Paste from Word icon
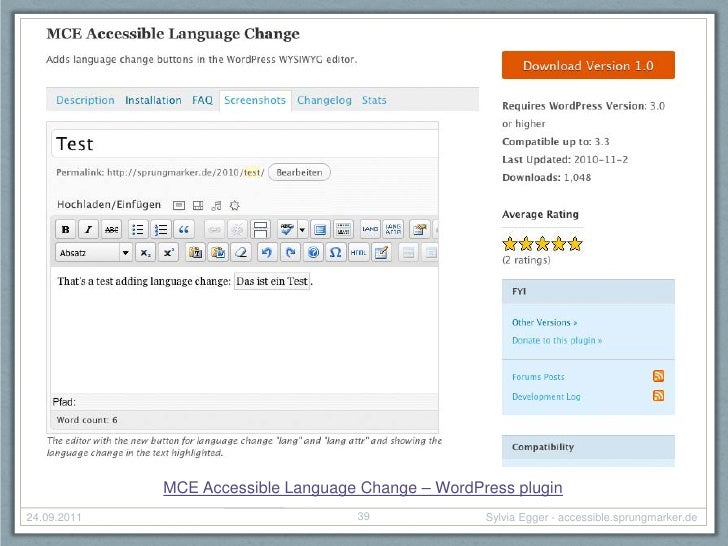The width and height of the screenshot is (728, 546). 218,253
